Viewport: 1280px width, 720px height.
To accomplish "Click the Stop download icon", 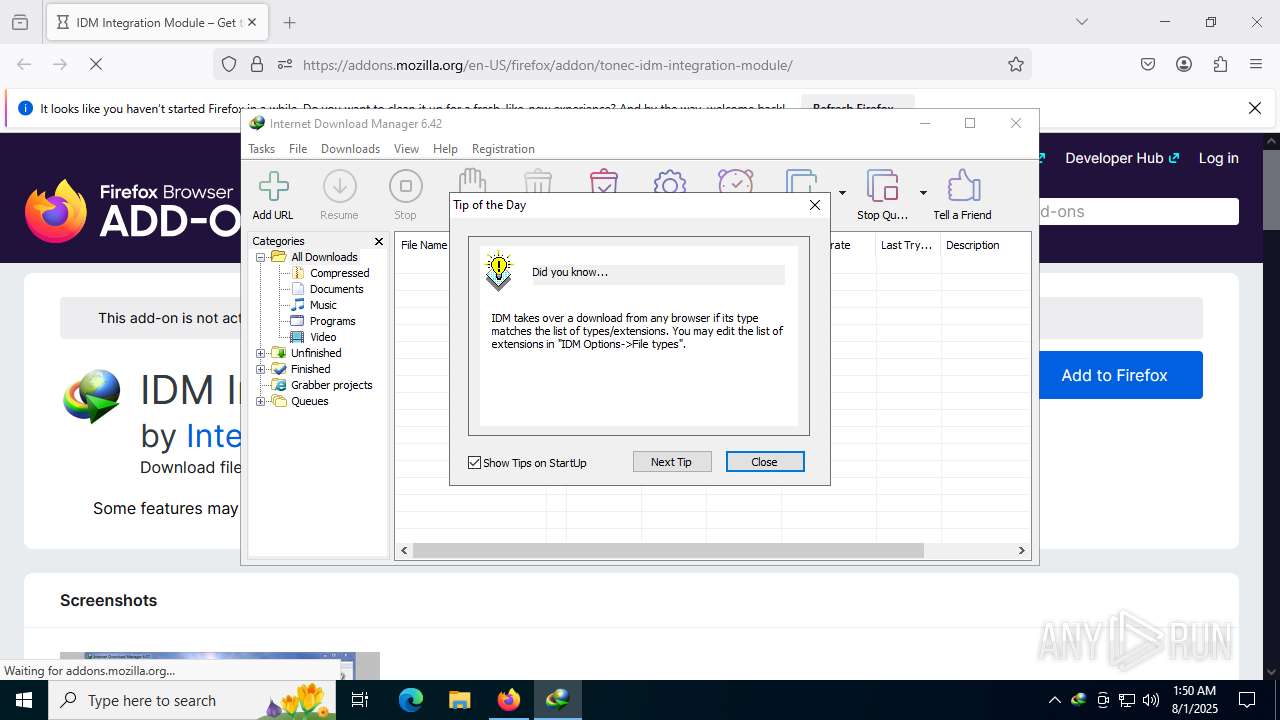I will 405,195.
